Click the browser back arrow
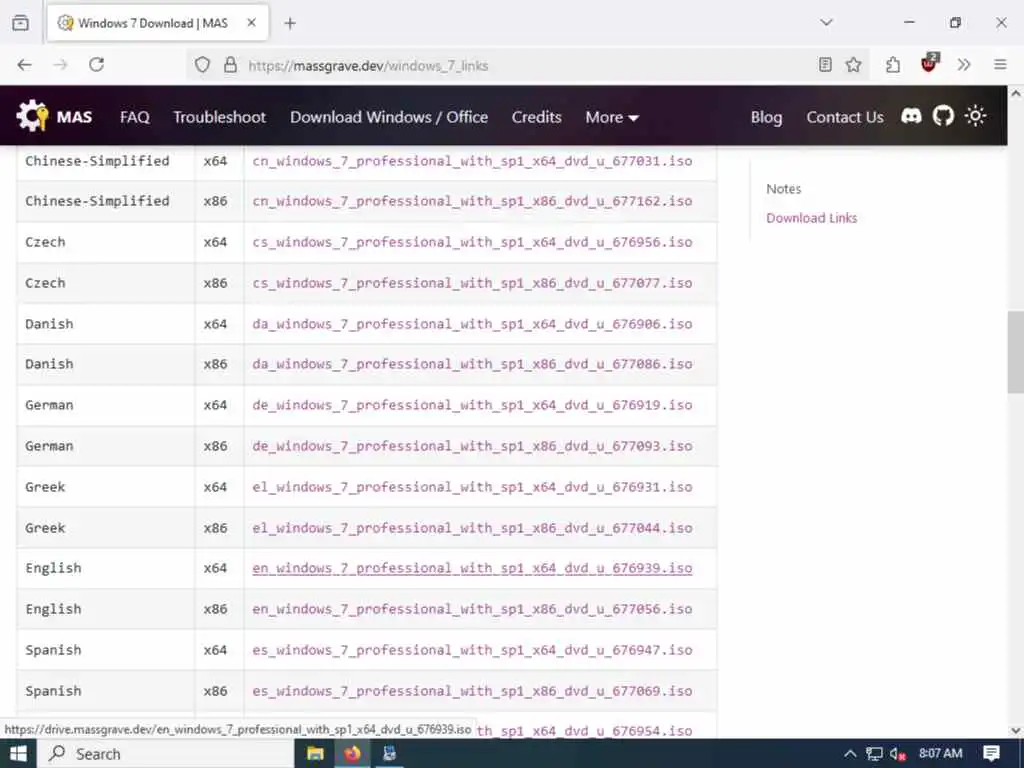 (x=24, y=65)
